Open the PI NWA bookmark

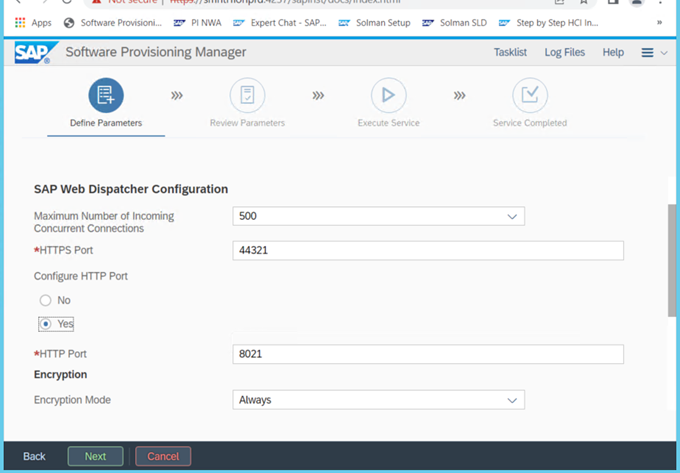pyautogui.click(x=197, y=23)
